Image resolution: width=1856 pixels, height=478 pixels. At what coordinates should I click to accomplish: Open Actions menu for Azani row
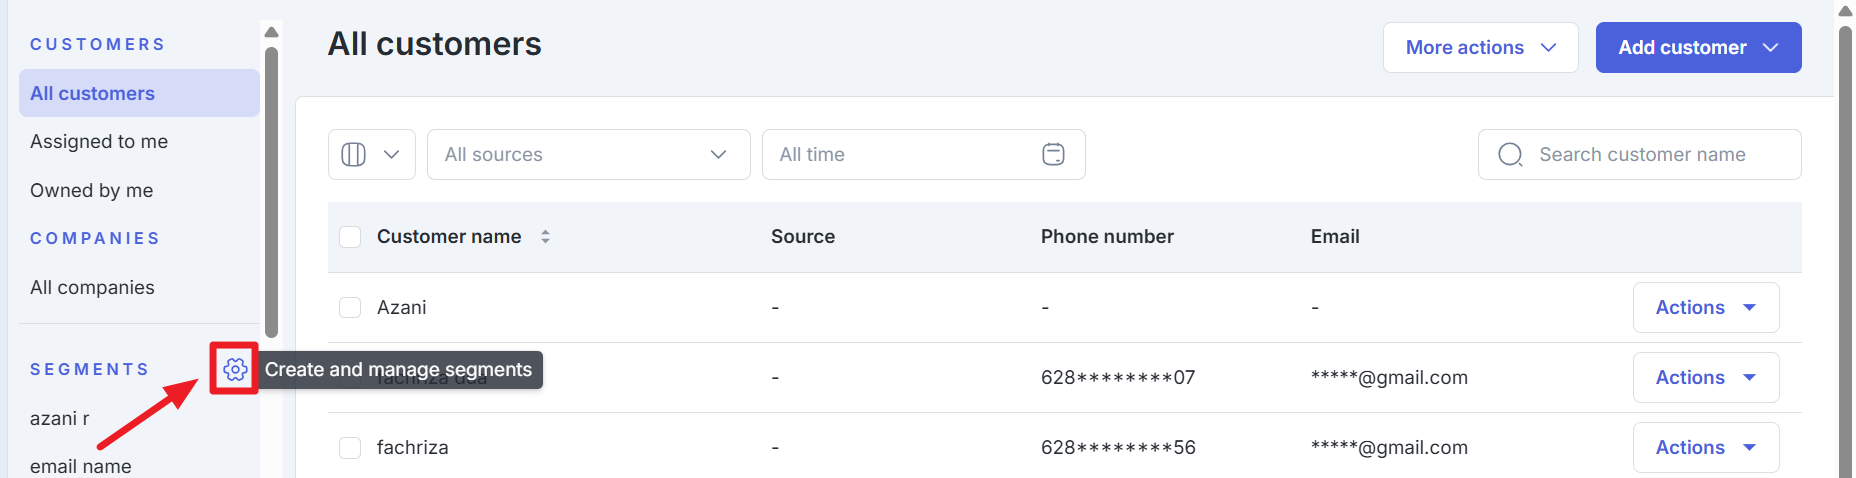[1705, 307]
